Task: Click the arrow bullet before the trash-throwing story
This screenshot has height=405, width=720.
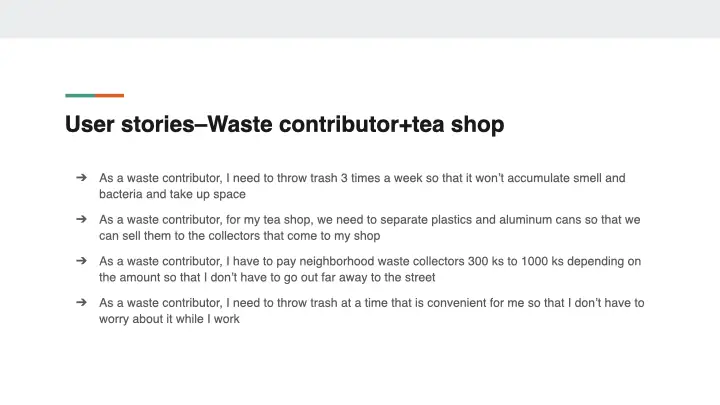Action: pyautogui.click(x=80, y=178)
